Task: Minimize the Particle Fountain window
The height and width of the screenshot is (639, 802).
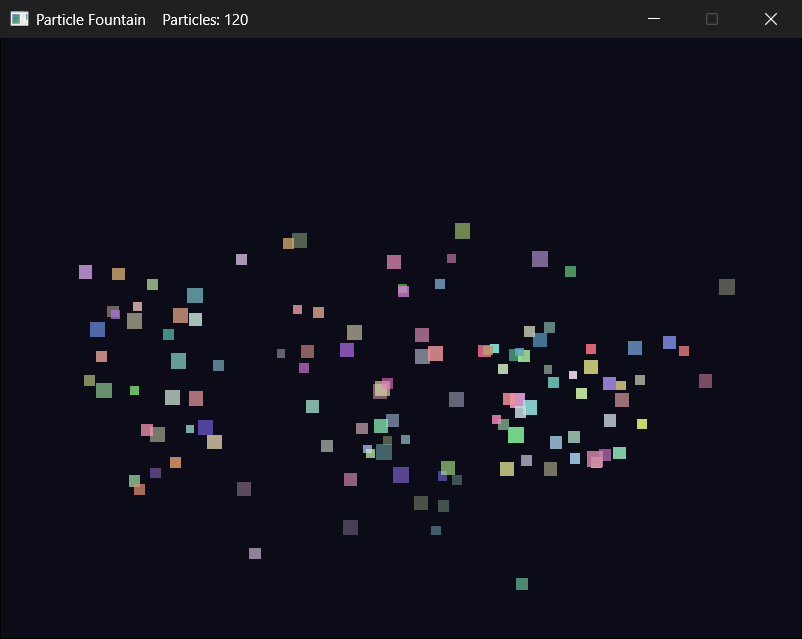Action: (654, 19)
